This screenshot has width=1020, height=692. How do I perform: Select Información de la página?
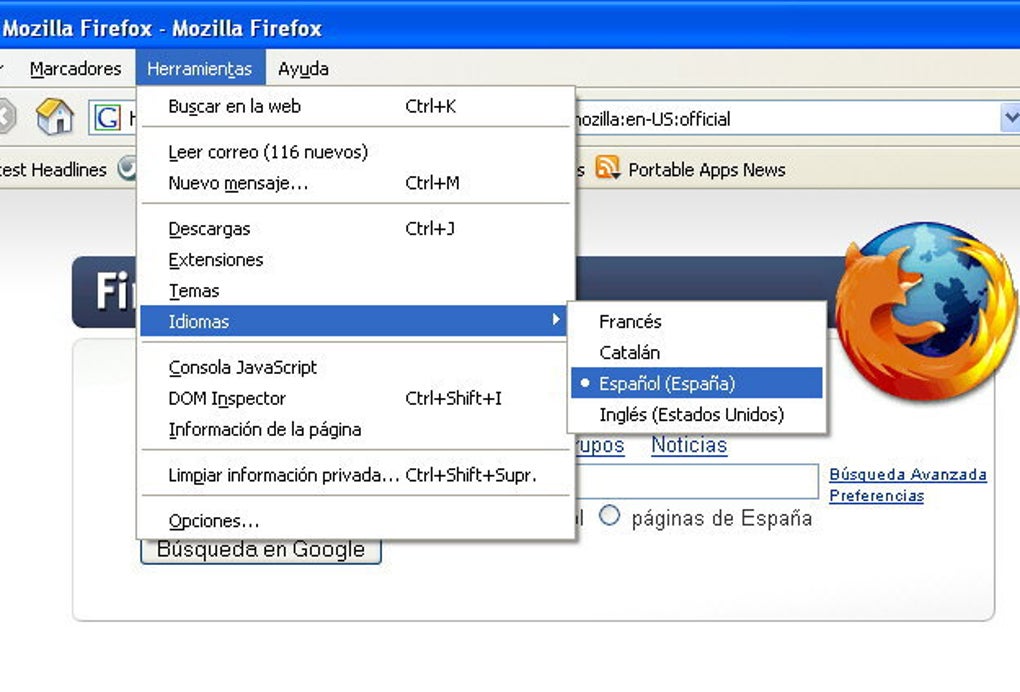(356, 429)
